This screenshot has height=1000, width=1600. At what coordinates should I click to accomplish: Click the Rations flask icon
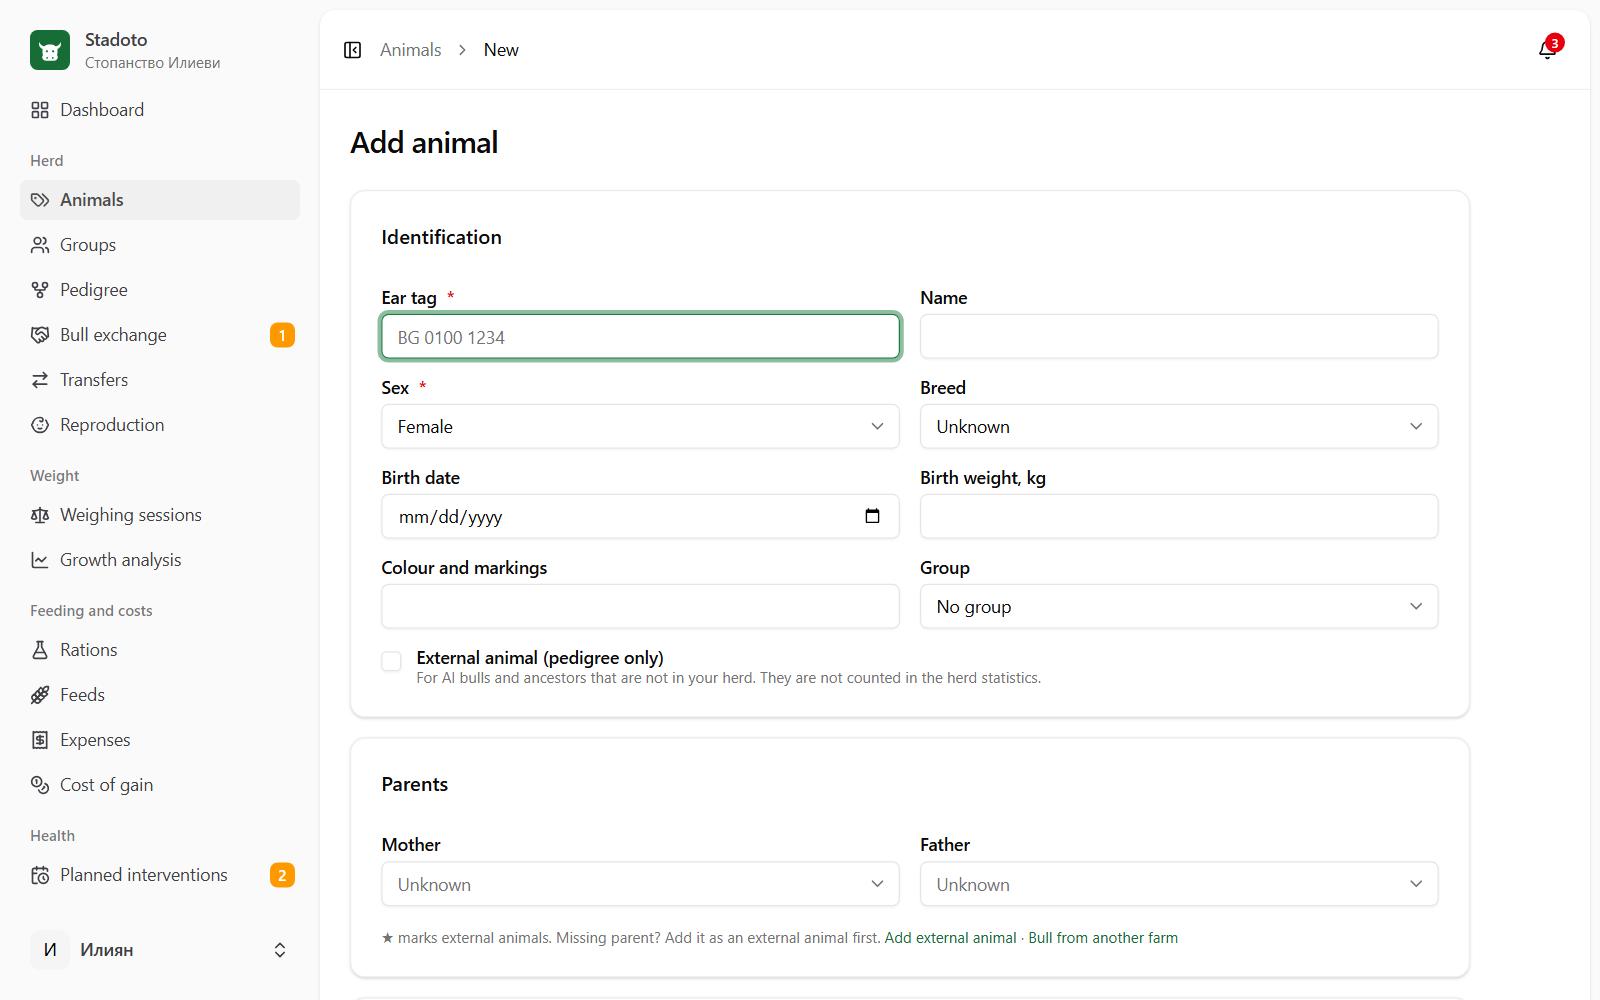coord(40,650)
